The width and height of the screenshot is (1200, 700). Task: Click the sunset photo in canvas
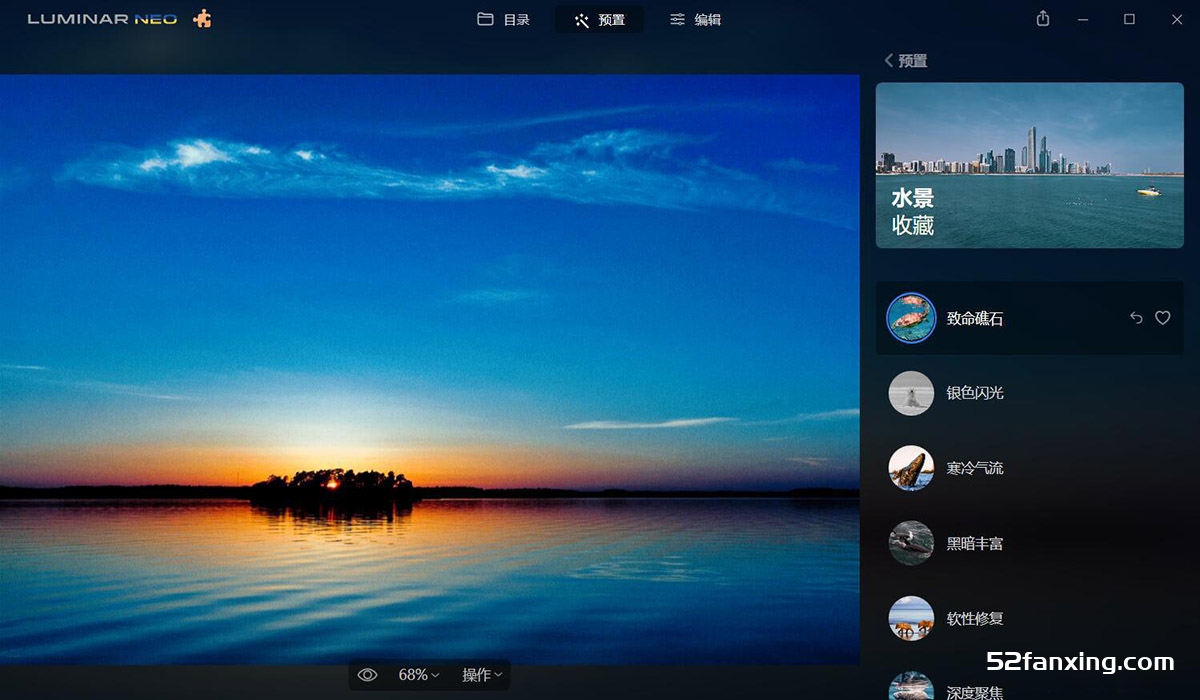point(430,369)
